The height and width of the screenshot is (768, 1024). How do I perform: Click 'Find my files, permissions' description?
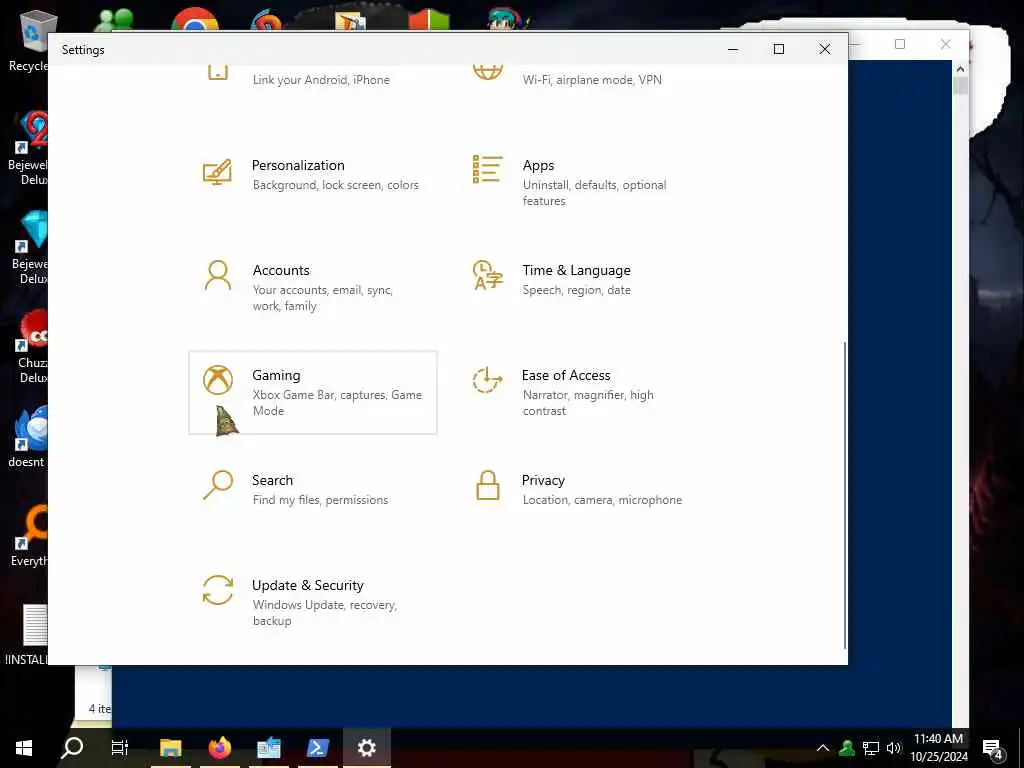point(320,500)
